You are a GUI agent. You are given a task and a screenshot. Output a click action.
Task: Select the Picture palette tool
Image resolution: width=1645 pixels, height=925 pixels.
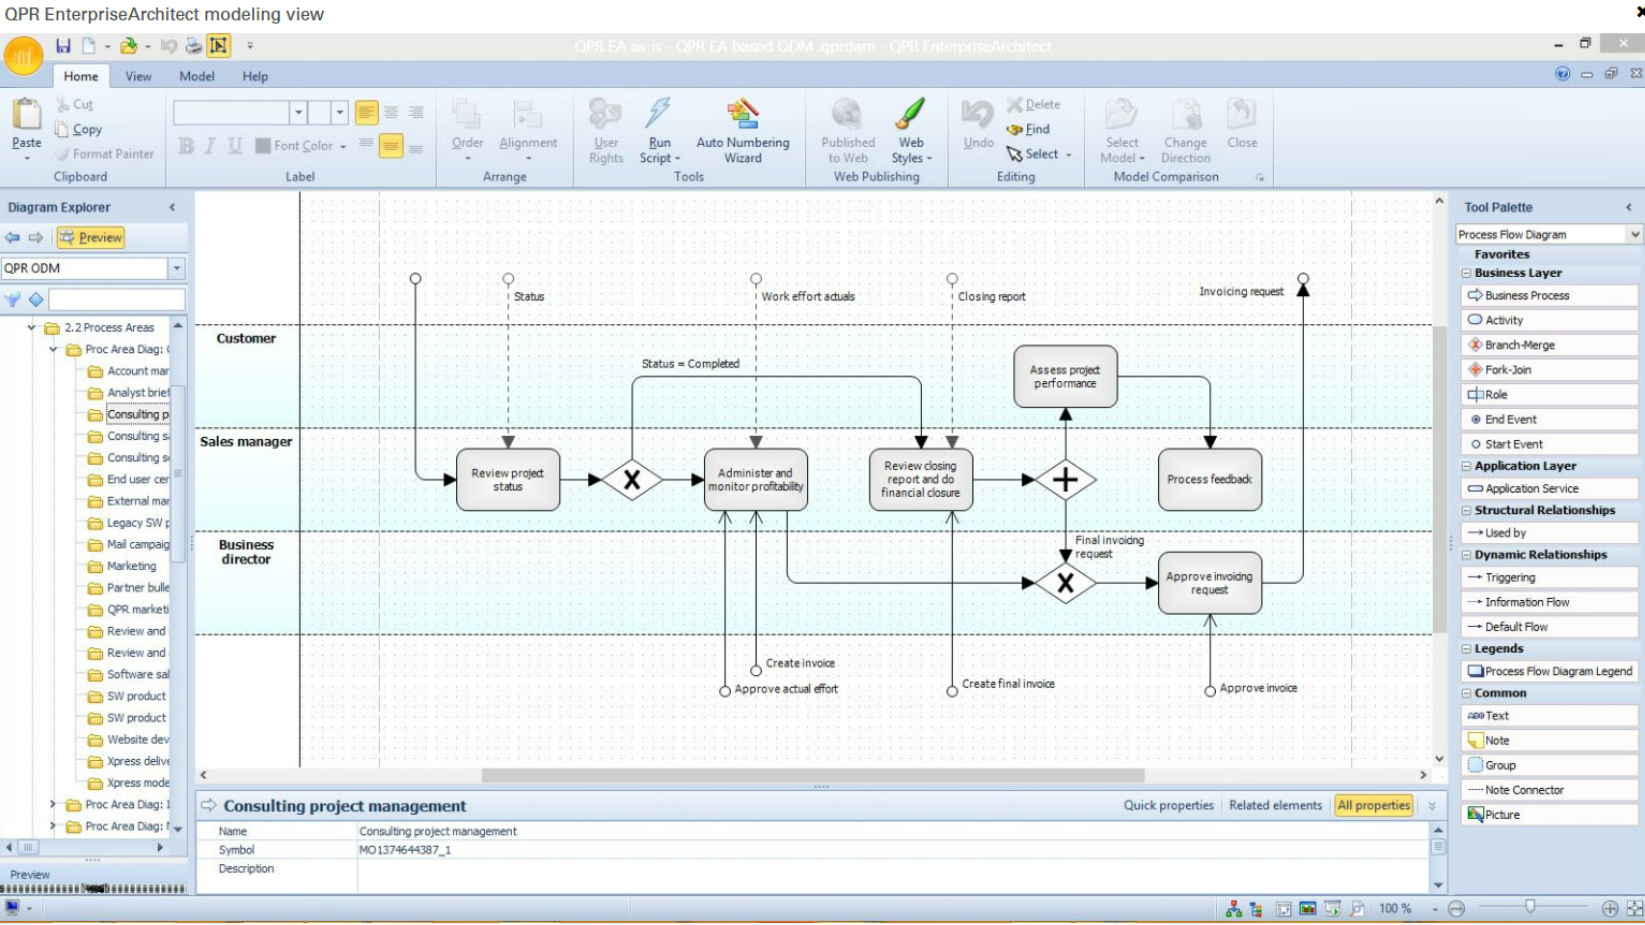click(1548, 814)
